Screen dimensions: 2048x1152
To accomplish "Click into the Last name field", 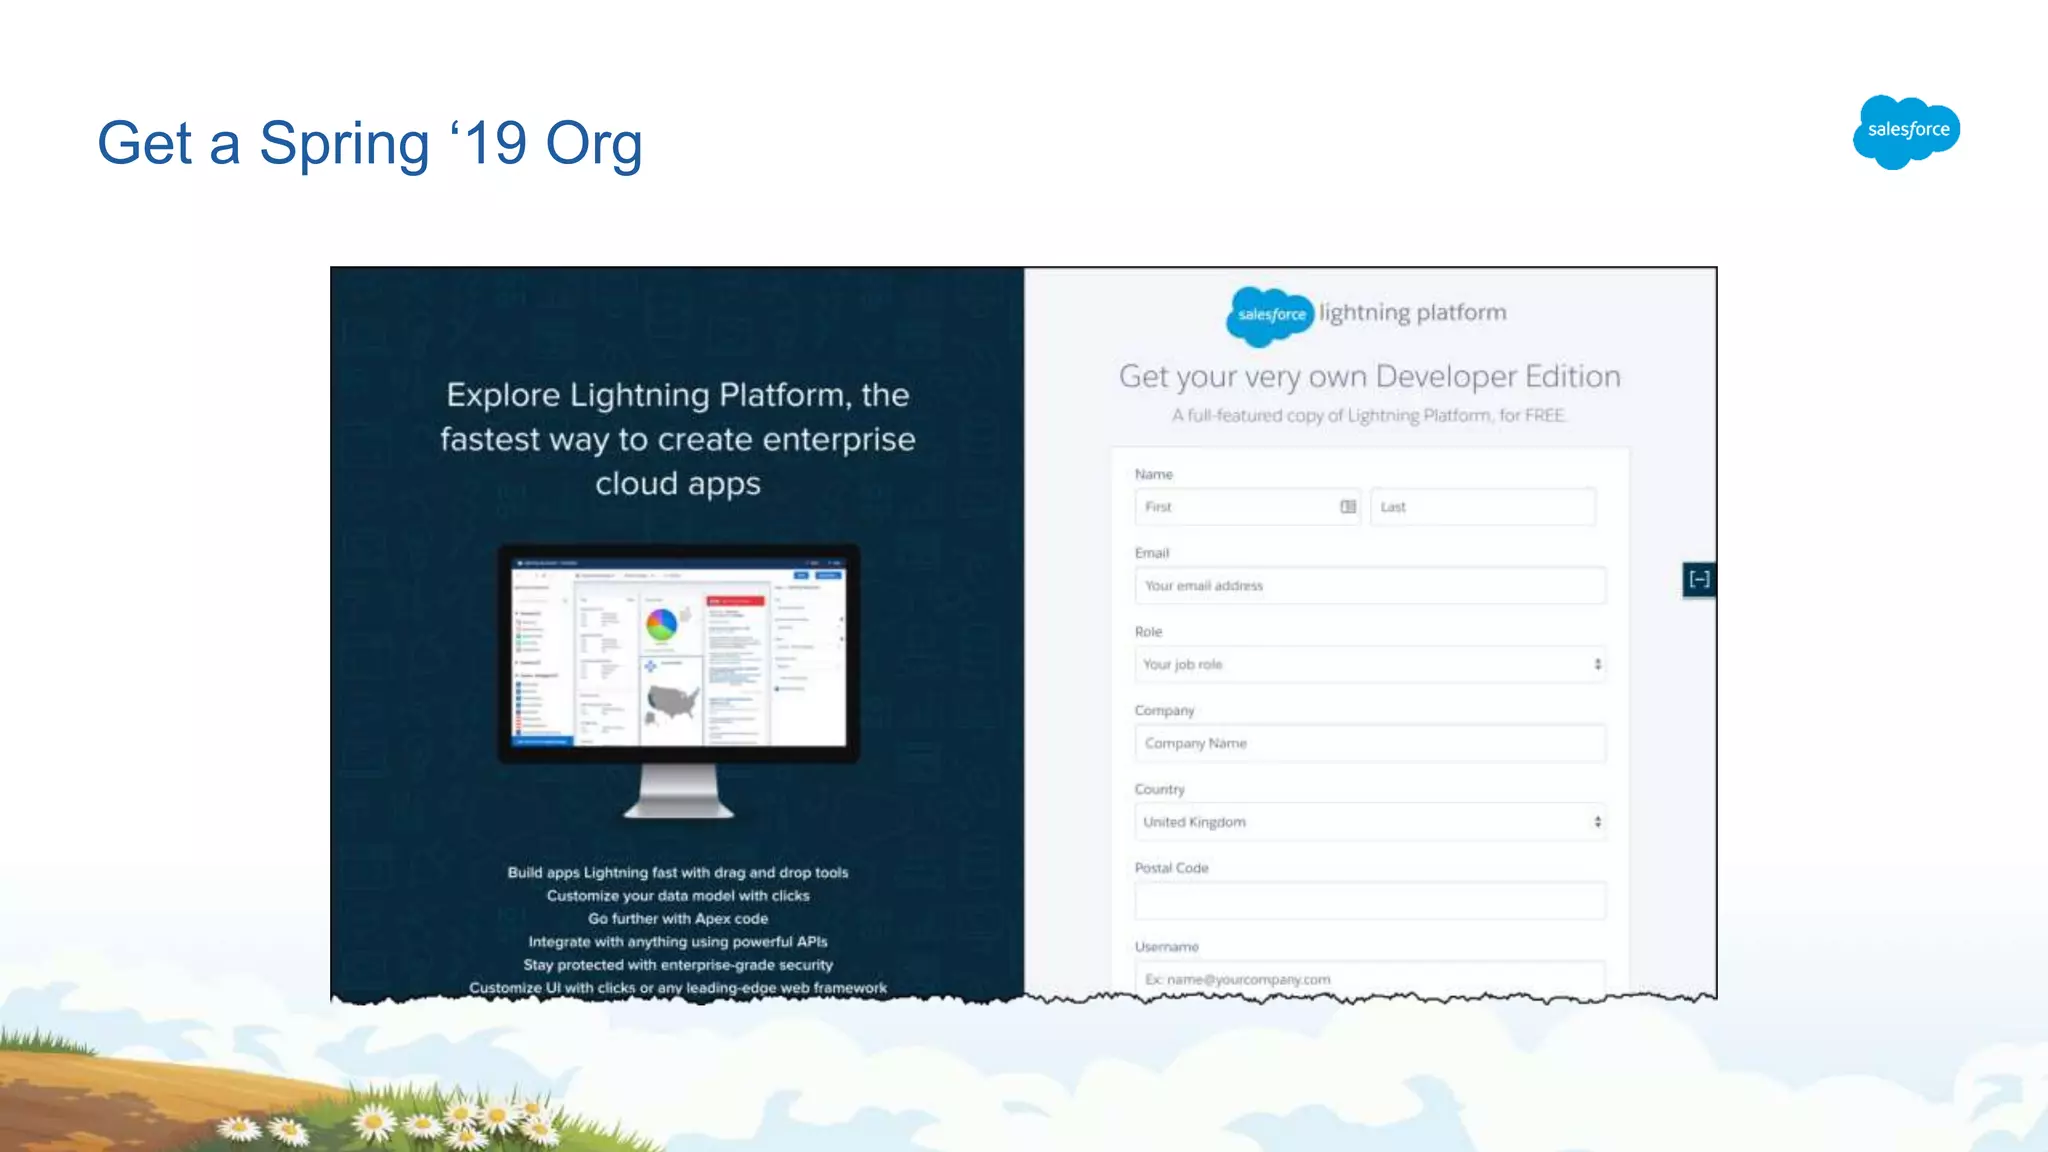I will [1482, 507].
